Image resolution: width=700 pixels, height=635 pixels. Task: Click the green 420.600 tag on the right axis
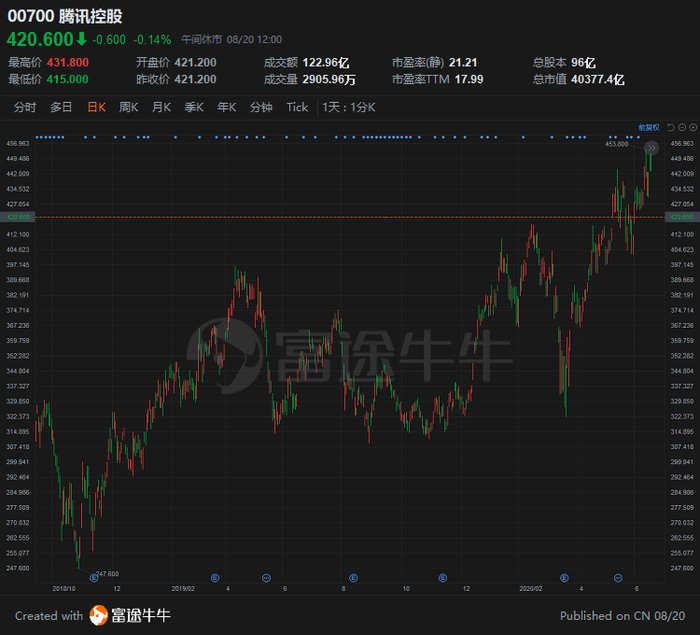682,217
